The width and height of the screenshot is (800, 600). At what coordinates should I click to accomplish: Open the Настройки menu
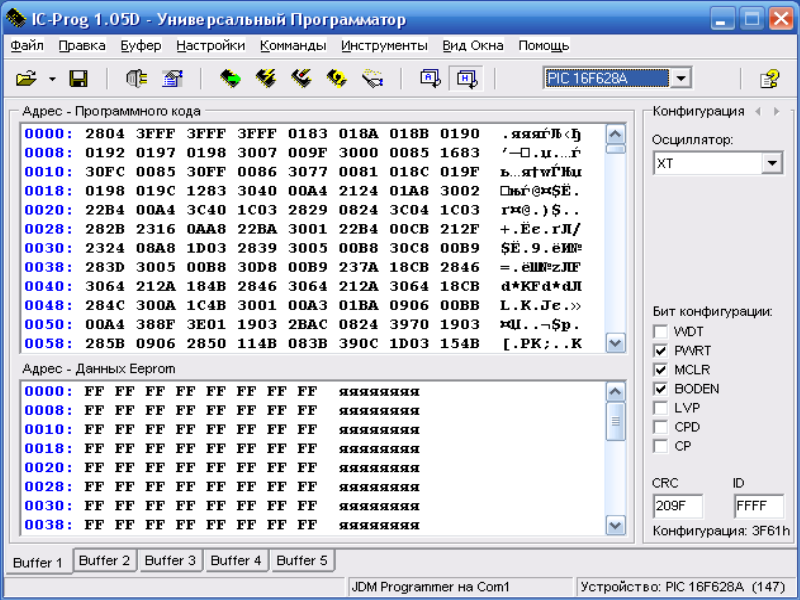pos(211,45)
